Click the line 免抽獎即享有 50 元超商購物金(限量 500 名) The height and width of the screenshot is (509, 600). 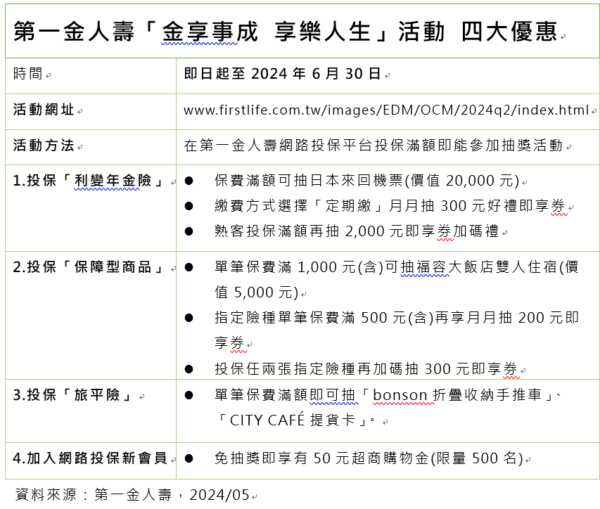[369, 458]
